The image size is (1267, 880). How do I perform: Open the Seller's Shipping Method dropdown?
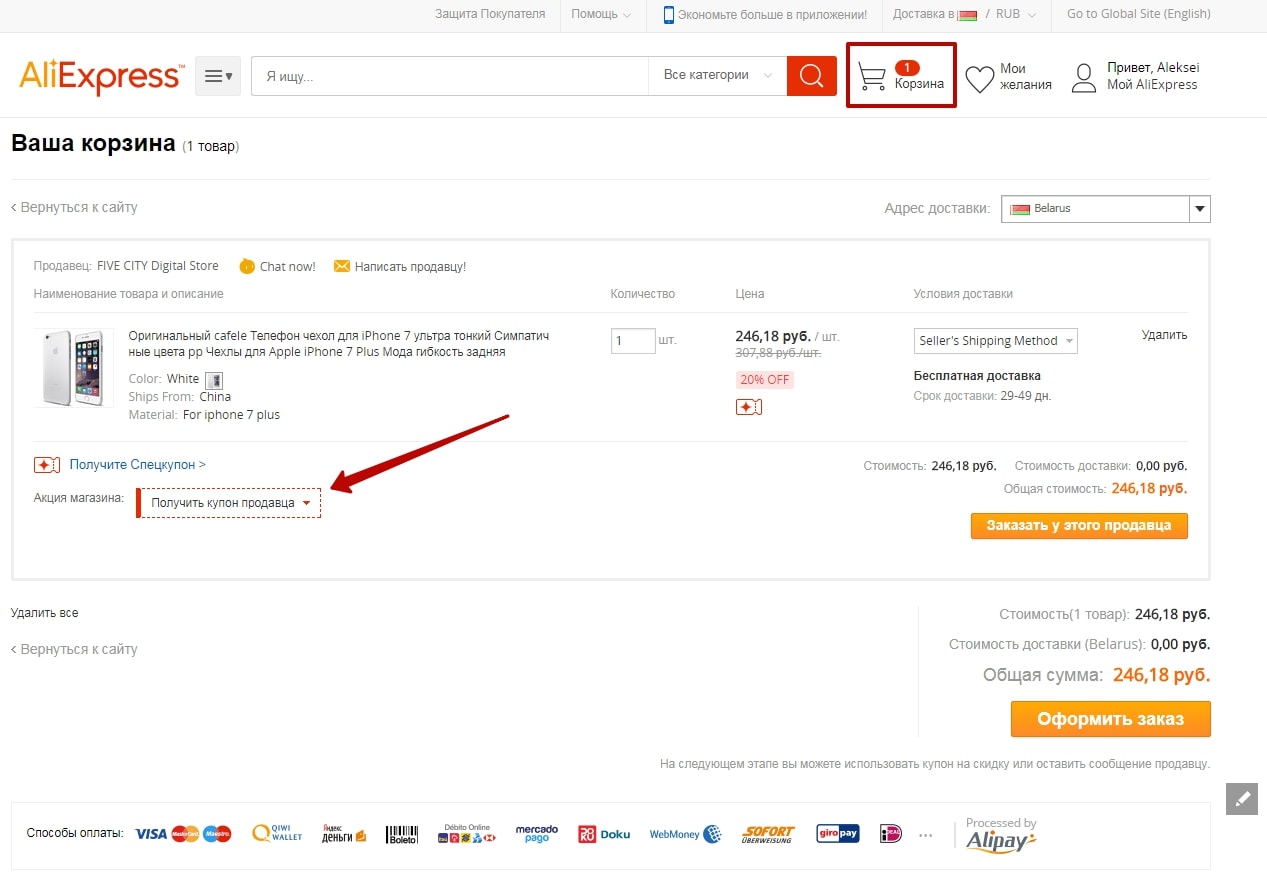pyautogui.click(x=996, y=341)
